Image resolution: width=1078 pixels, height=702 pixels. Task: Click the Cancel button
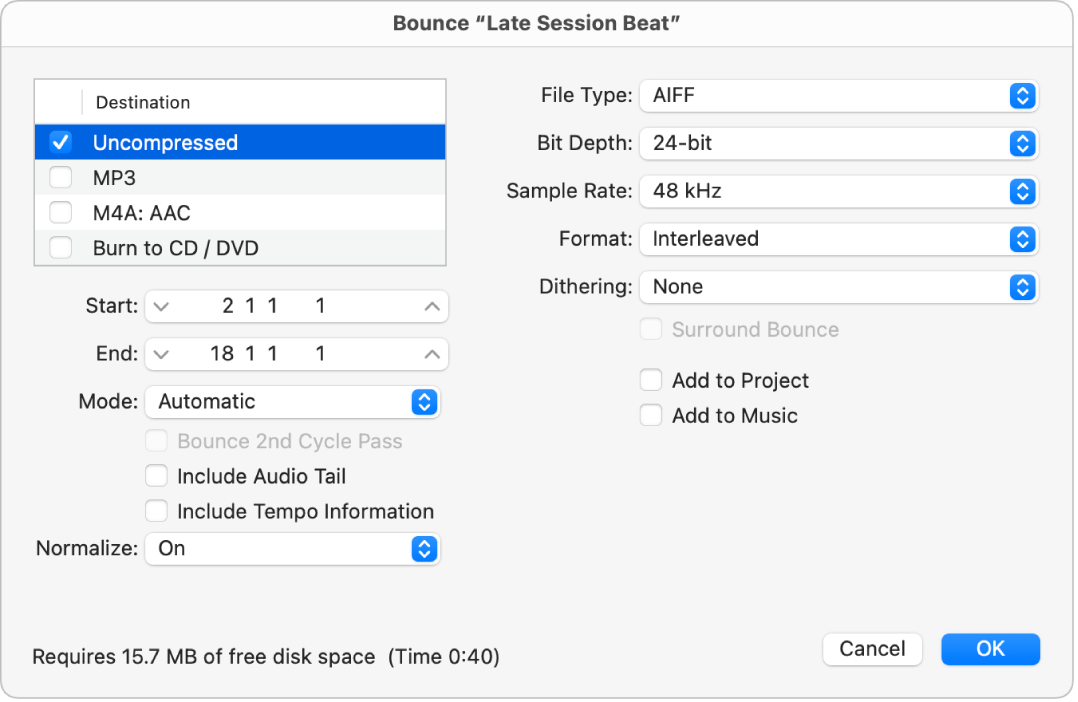click(x=872, y=649)
